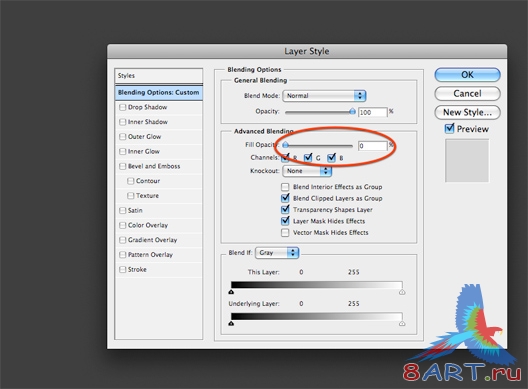Click Underlying Layer black slider triangle
The height and width of the screenshot is (389, 528).
[x=231, y=324]
